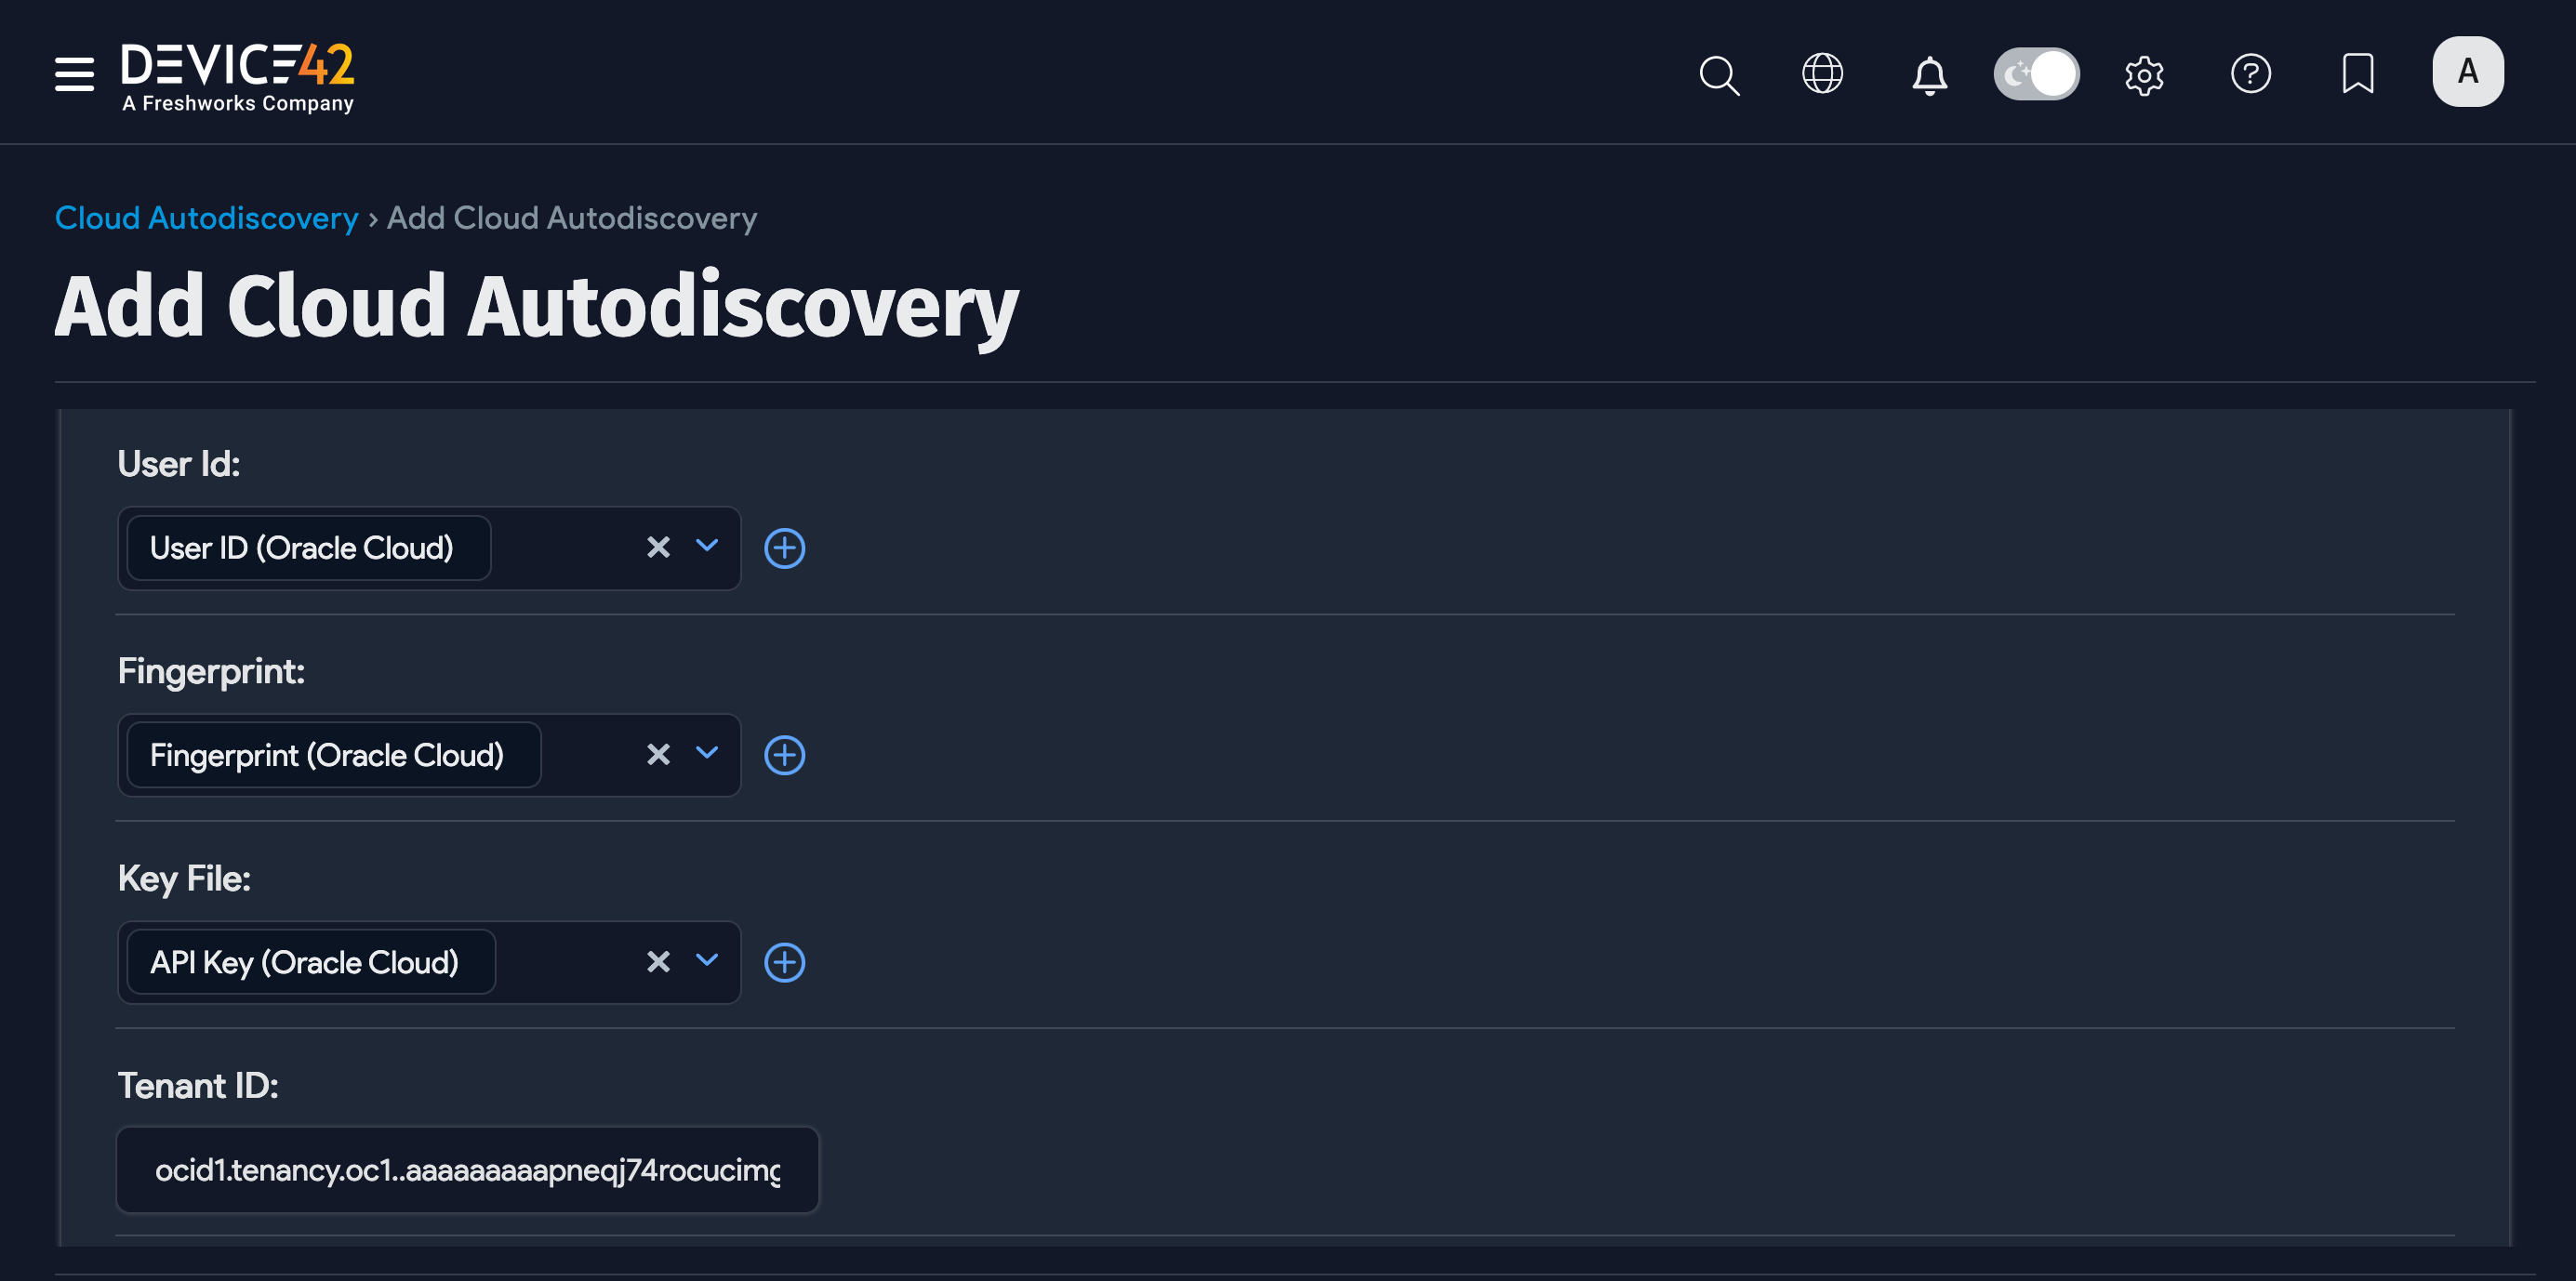The width and height of the screenshot is (2576, 1281).
Task: Clear the selected Fingerprint value
Action: [x=658, y=755]
